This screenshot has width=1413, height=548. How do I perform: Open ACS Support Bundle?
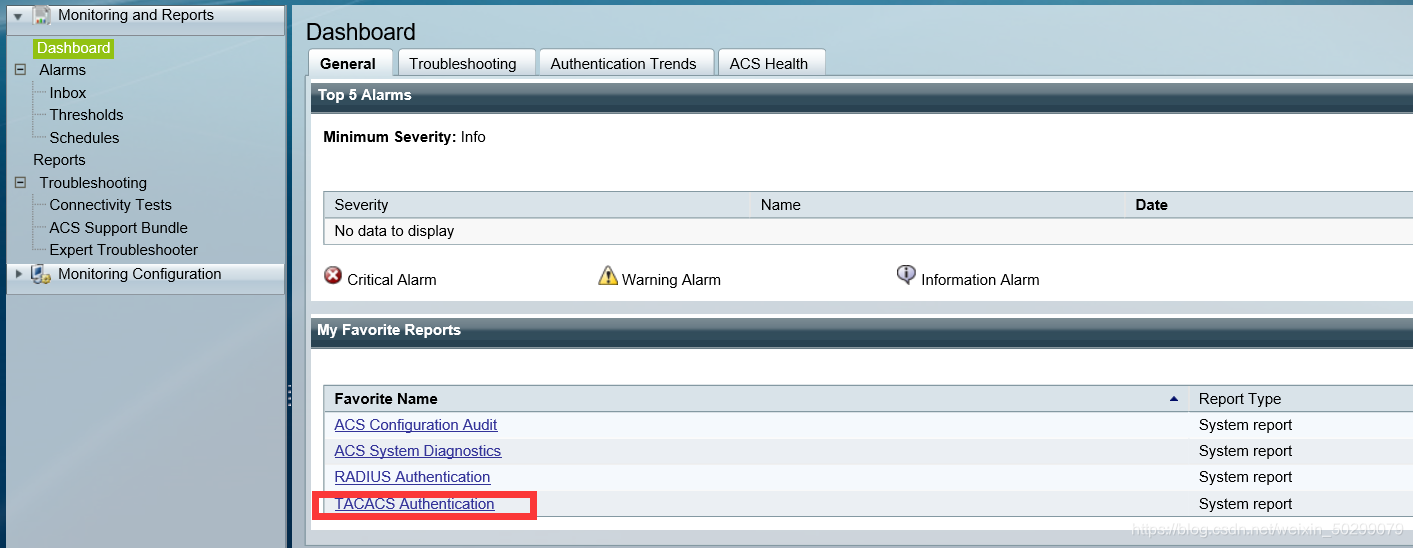click(118, 228)
